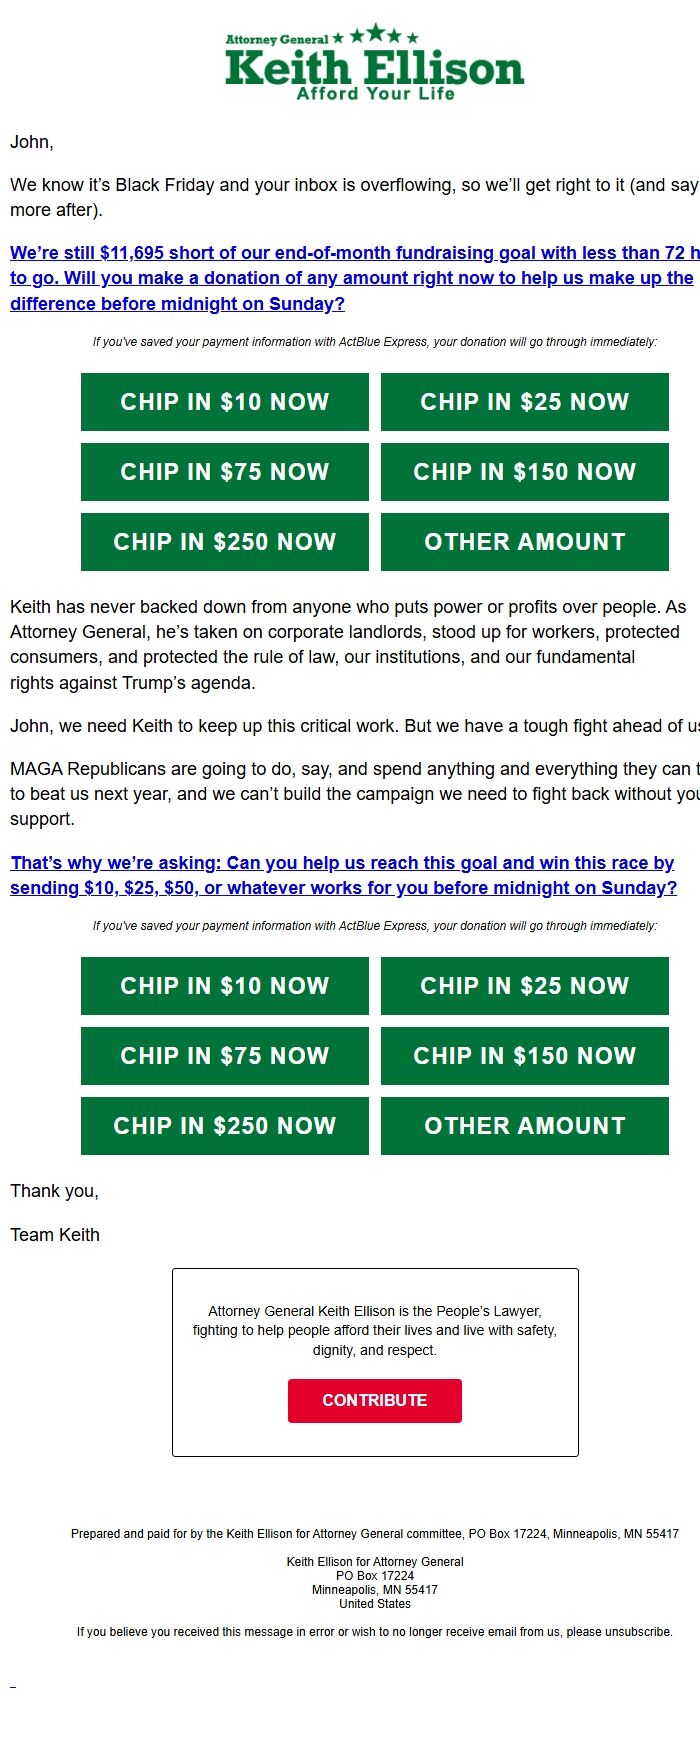700x1761 pixels.
Task: Select CHIP IN $25 NOW in the top set
Action: 525,402
